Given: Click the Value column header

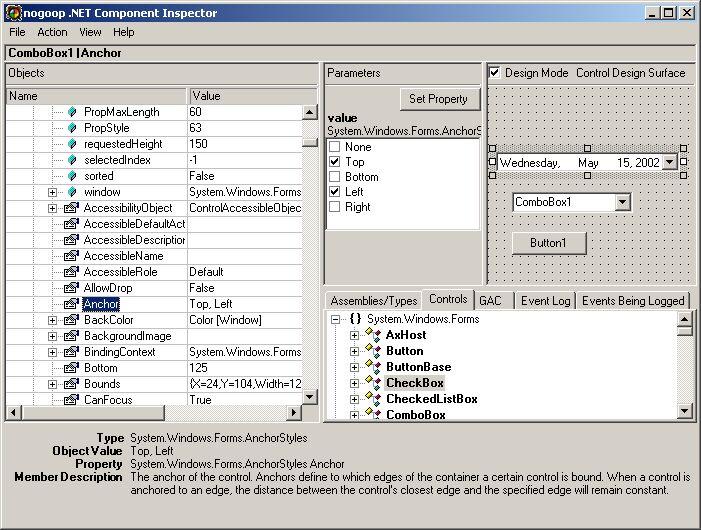Looking at the screenshot, I should point(253,96).
